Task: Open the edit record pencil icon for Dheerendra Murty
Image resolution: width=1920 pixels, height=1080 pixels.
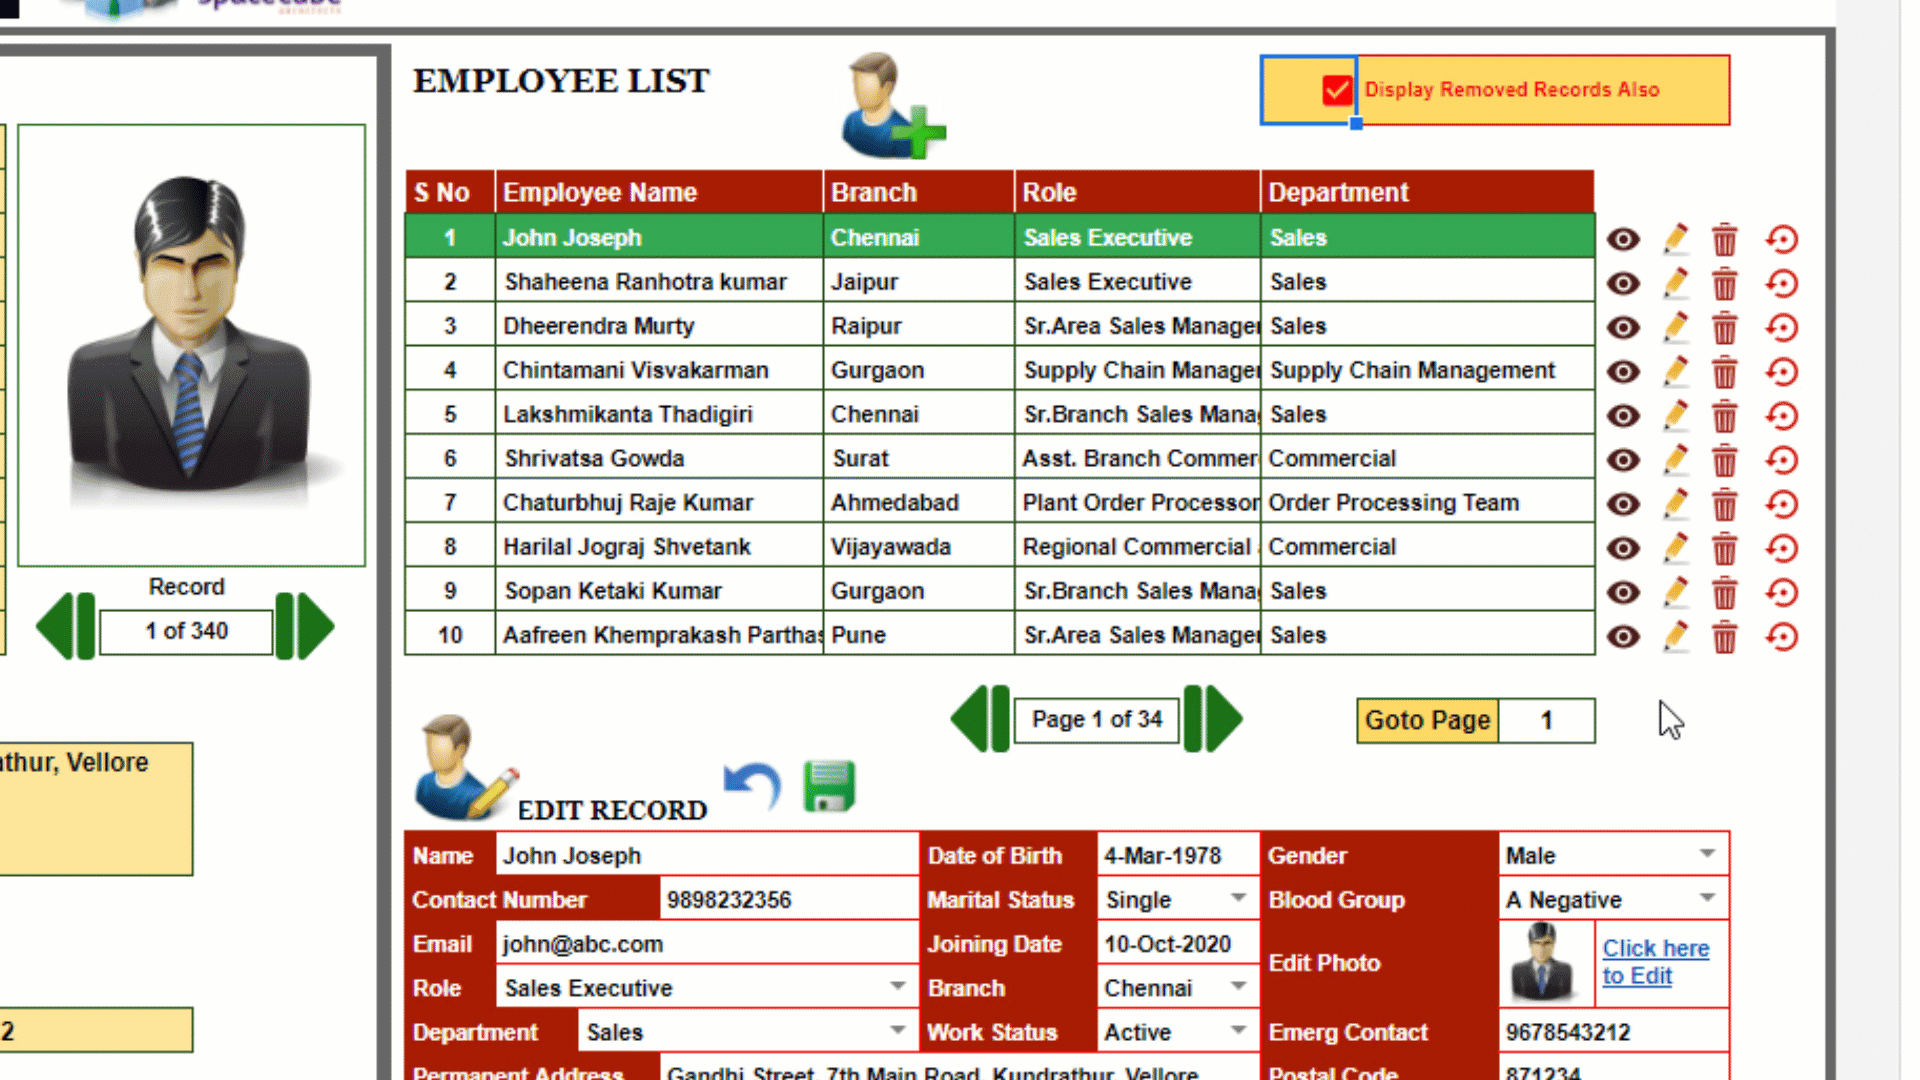Action: pyautogui.click(x=1675, y=327)
